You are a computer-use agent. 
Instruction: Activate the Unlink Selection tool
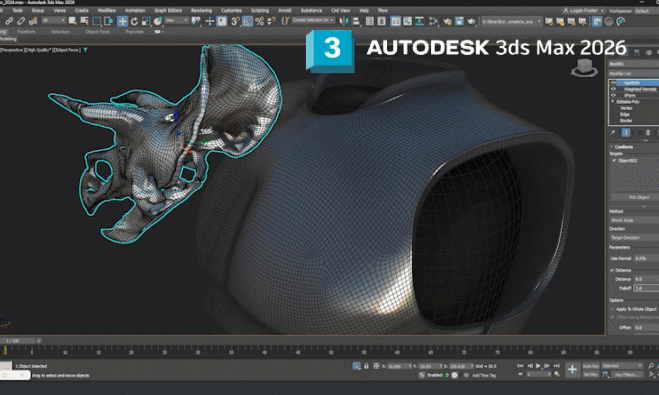pos(21,21)
